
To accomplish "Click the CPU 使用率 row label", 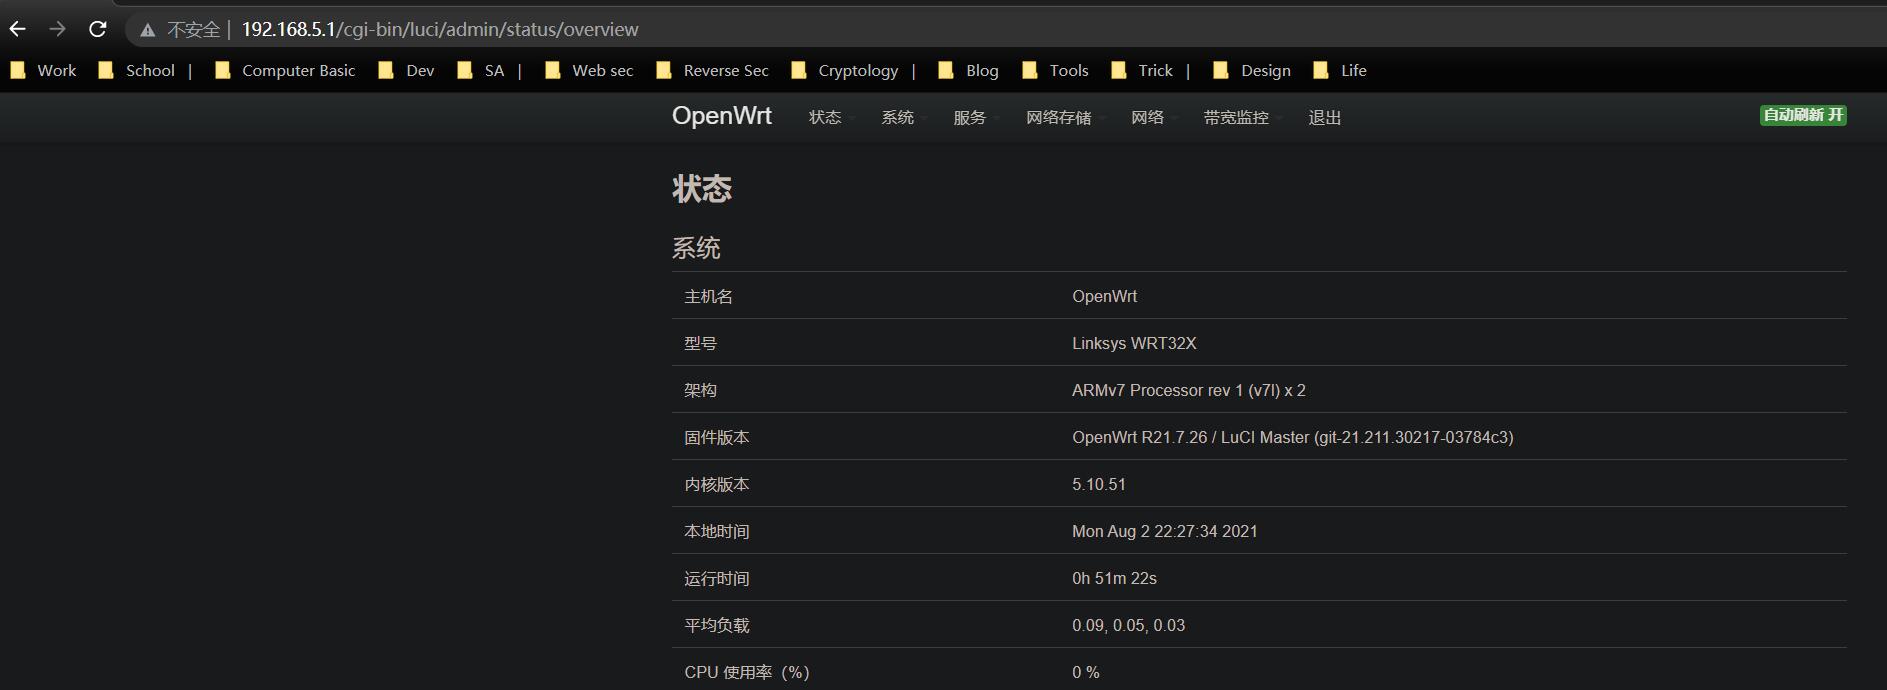I will click(x=747, y=672).
